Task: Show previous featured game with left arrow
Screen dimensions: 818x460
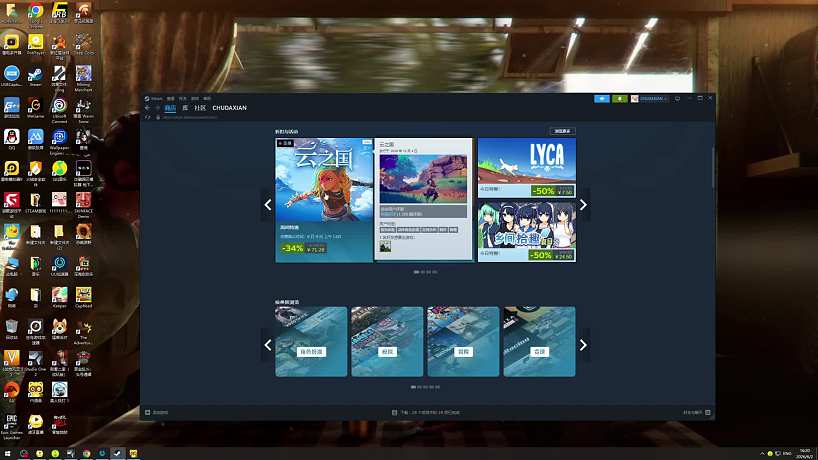Action: point(268,205)
